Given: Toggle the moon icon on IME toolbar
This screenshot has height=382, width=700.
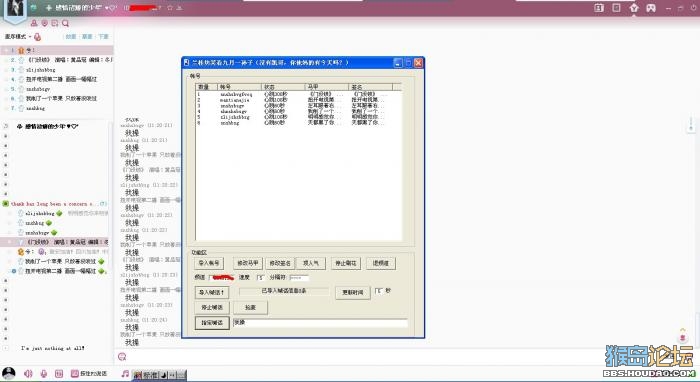Looking at the screenshot, I should (x=163, y=375).
